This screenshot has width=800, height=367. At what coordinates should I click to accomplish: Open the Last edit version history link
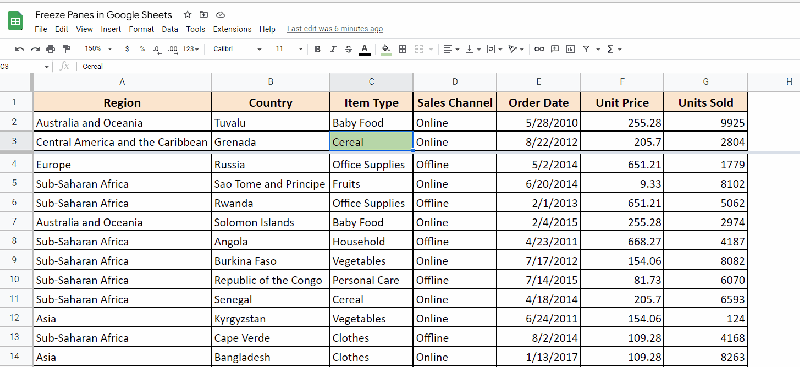click(x=335, y=29)
